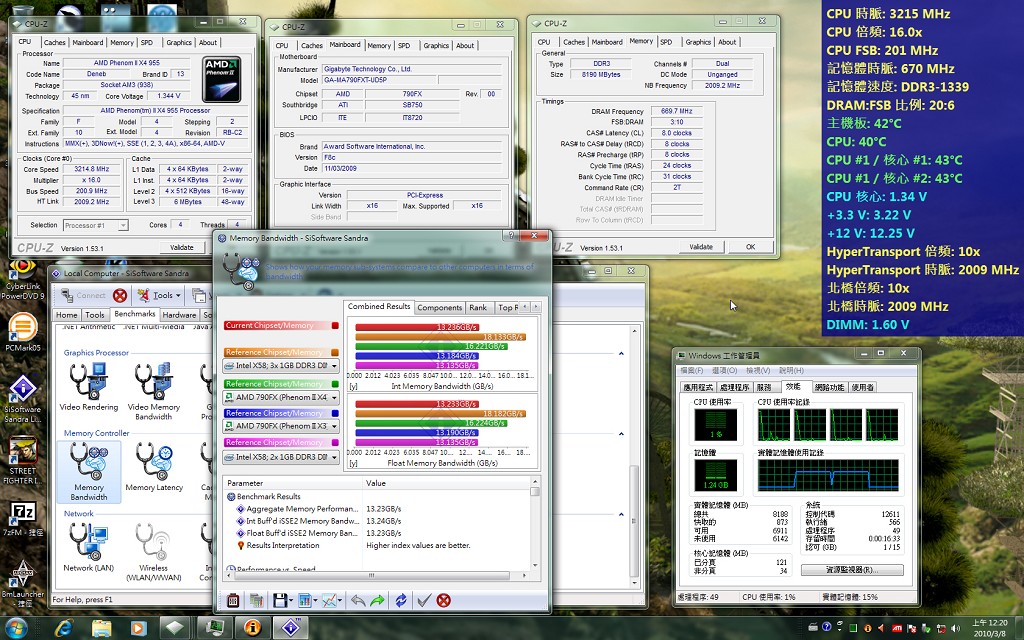Open the AMD 790FX Phenom II X4 dropdown

click(x=281, y=397)
